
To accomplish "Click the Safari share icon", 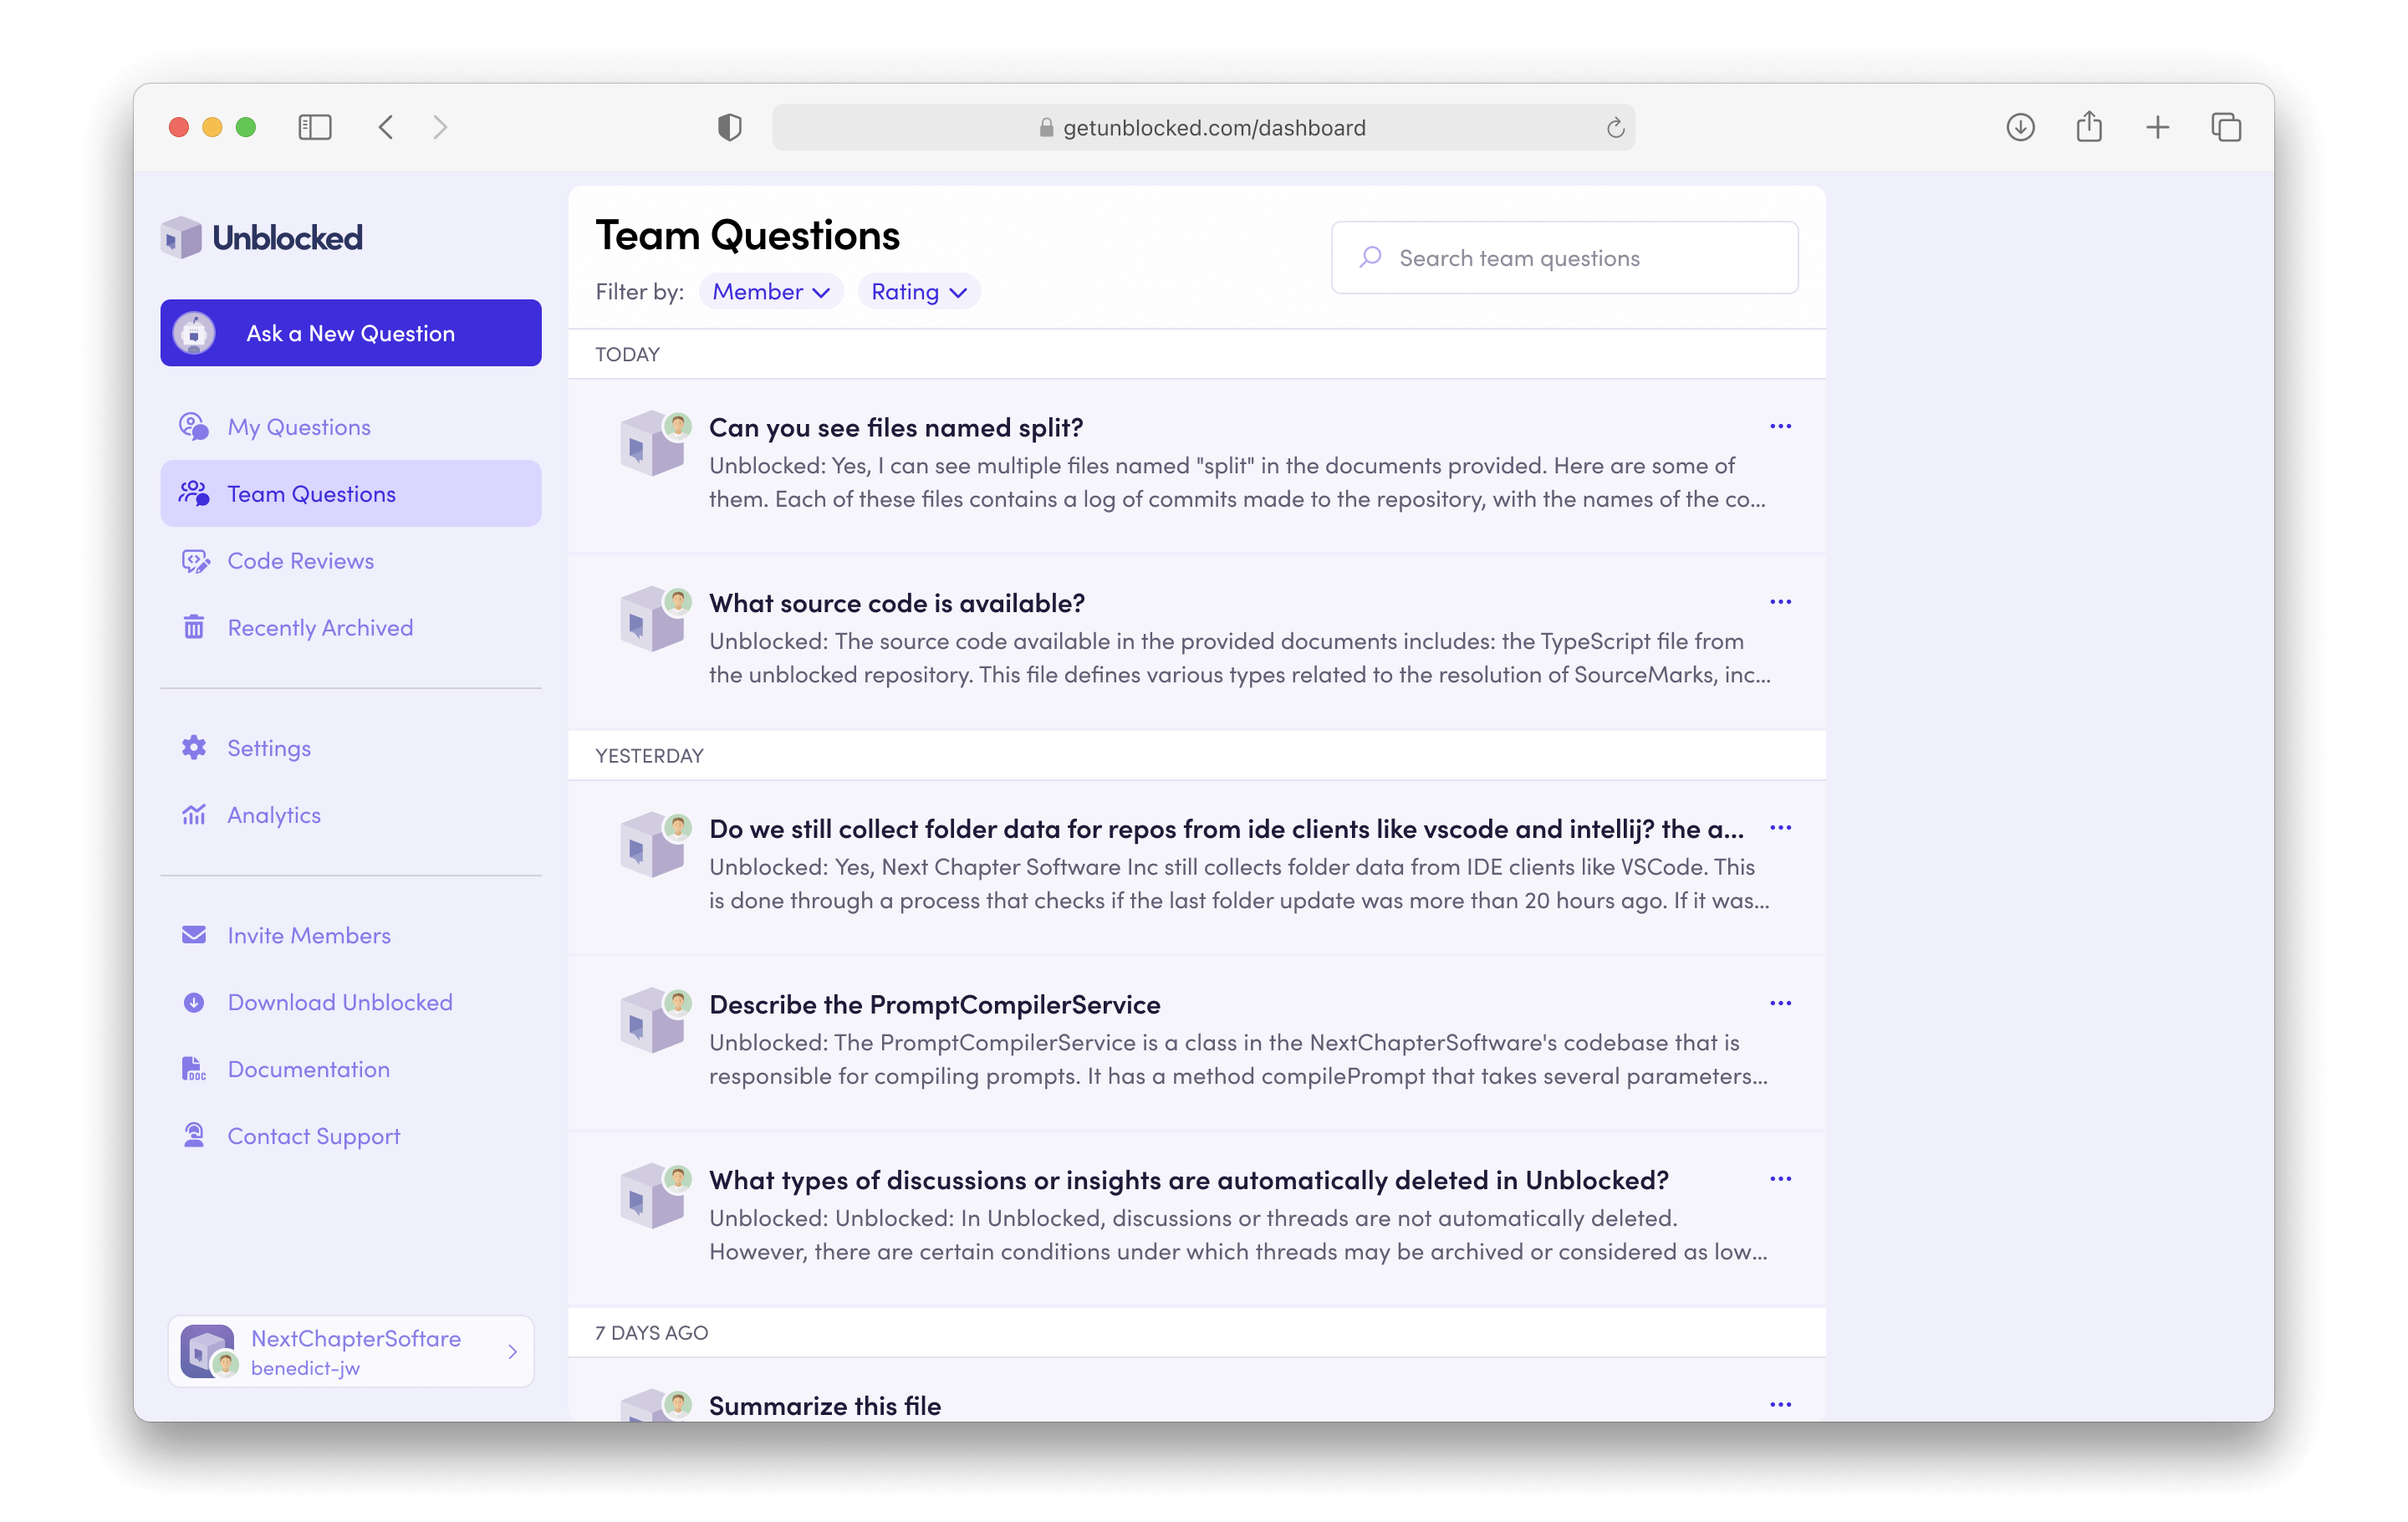I will click(x=2088, y=127).
